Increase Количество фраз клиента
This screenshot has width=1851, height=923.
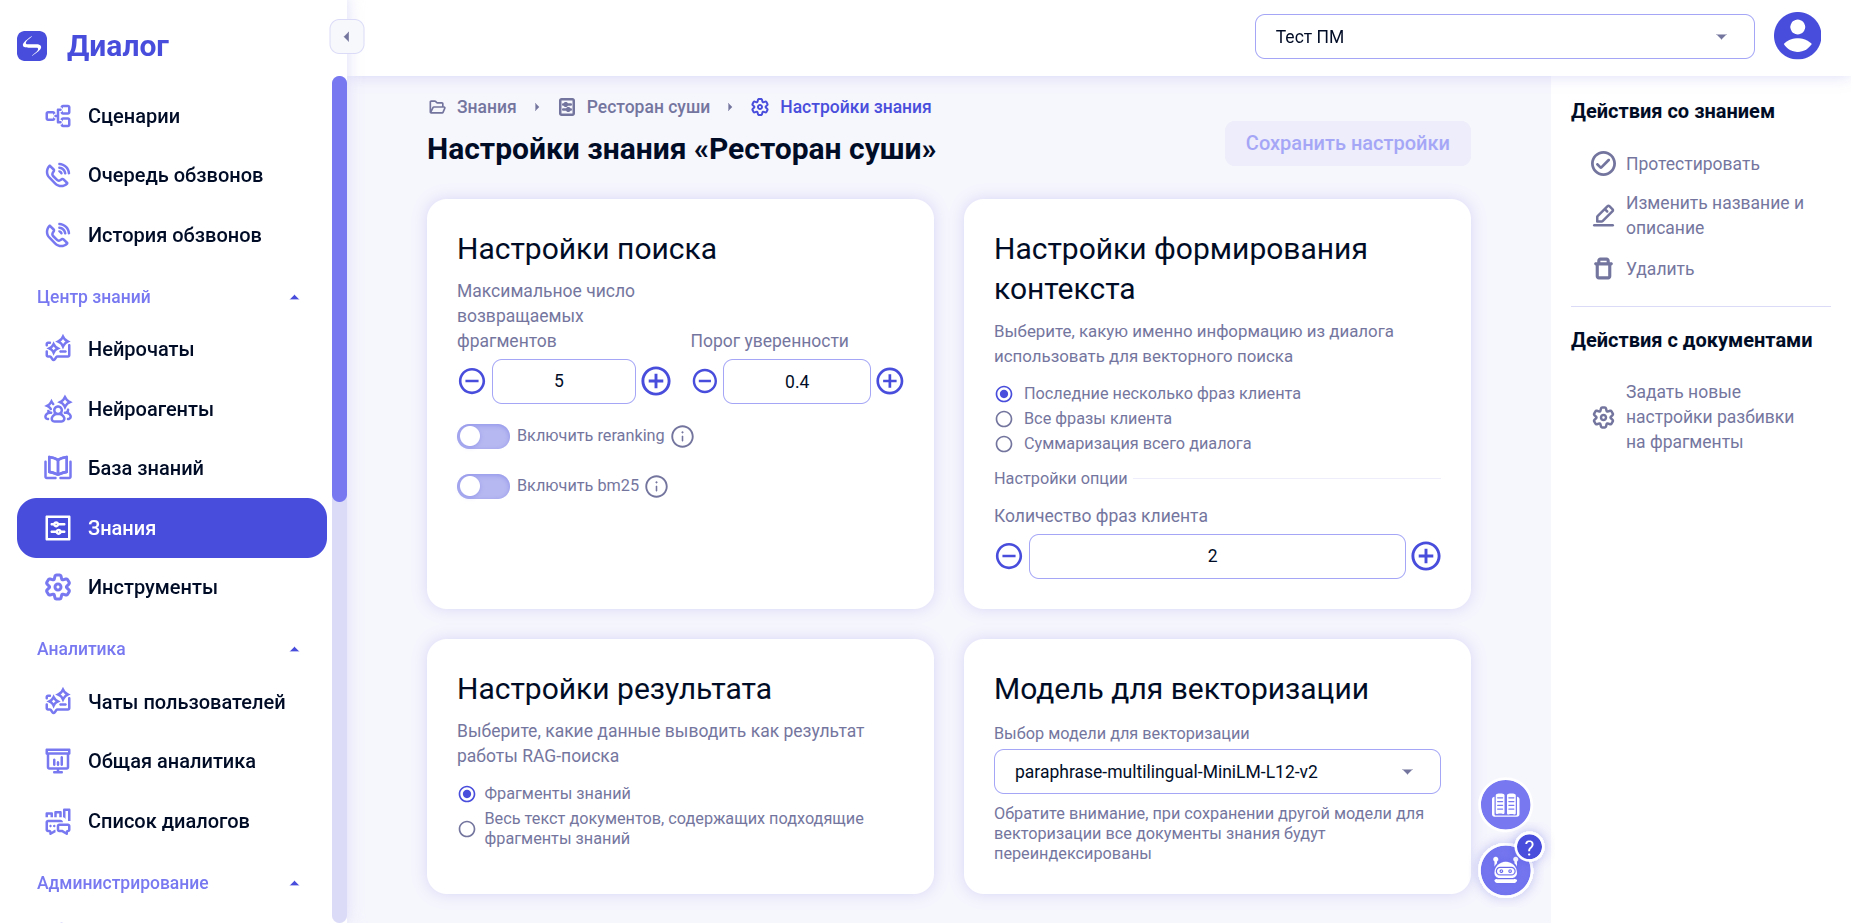[1426, 556]
